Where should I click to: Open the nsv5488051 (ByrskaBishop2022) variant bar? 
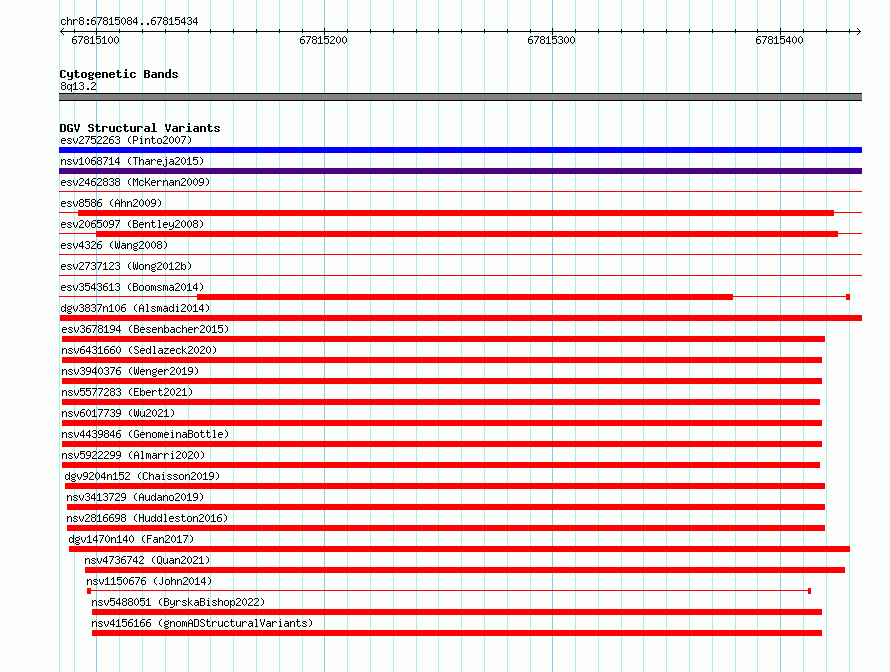pos(457,612)
